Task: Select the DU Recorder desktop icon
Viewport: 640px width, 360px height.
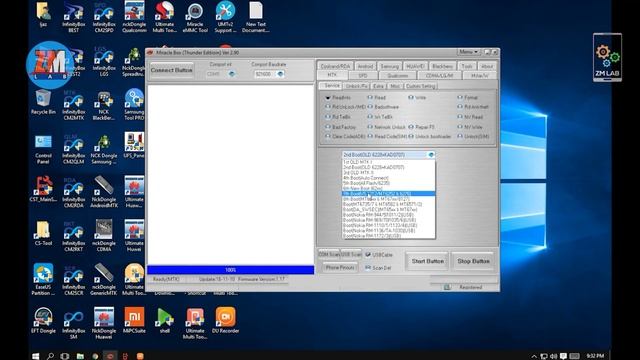Action: 225,321
